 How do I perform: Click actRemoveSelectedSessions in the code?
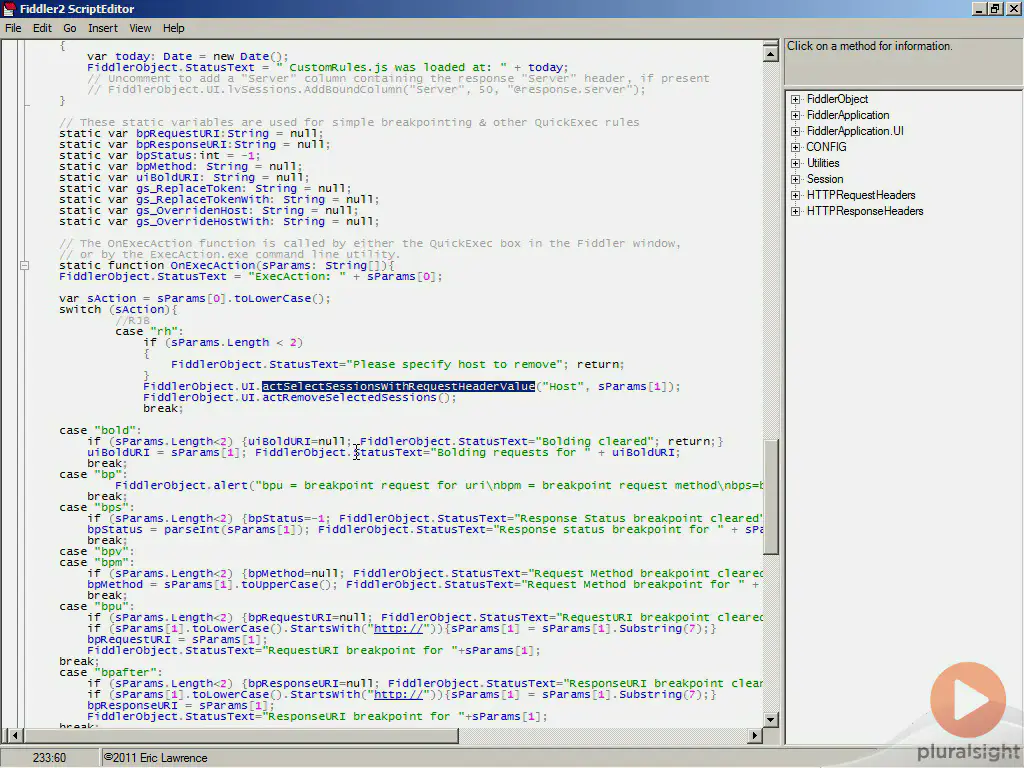click(349, 398)
